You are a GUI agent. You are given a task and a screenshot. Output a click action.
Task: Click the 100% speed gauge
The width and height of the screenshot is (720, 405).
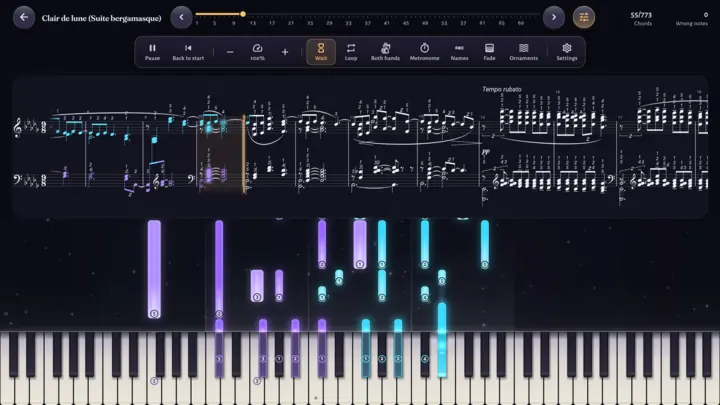point(257,52)
